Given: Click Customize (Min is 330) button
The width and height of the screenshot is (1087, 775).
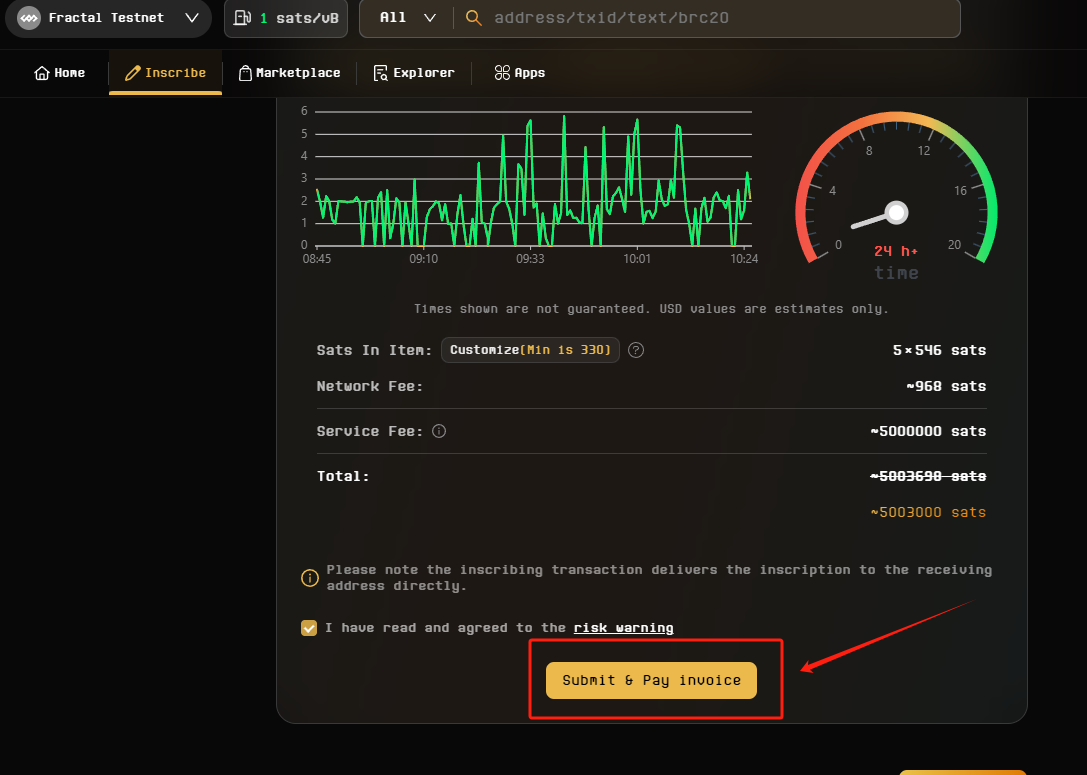Looking at the screenshot, I should (530, 350).
